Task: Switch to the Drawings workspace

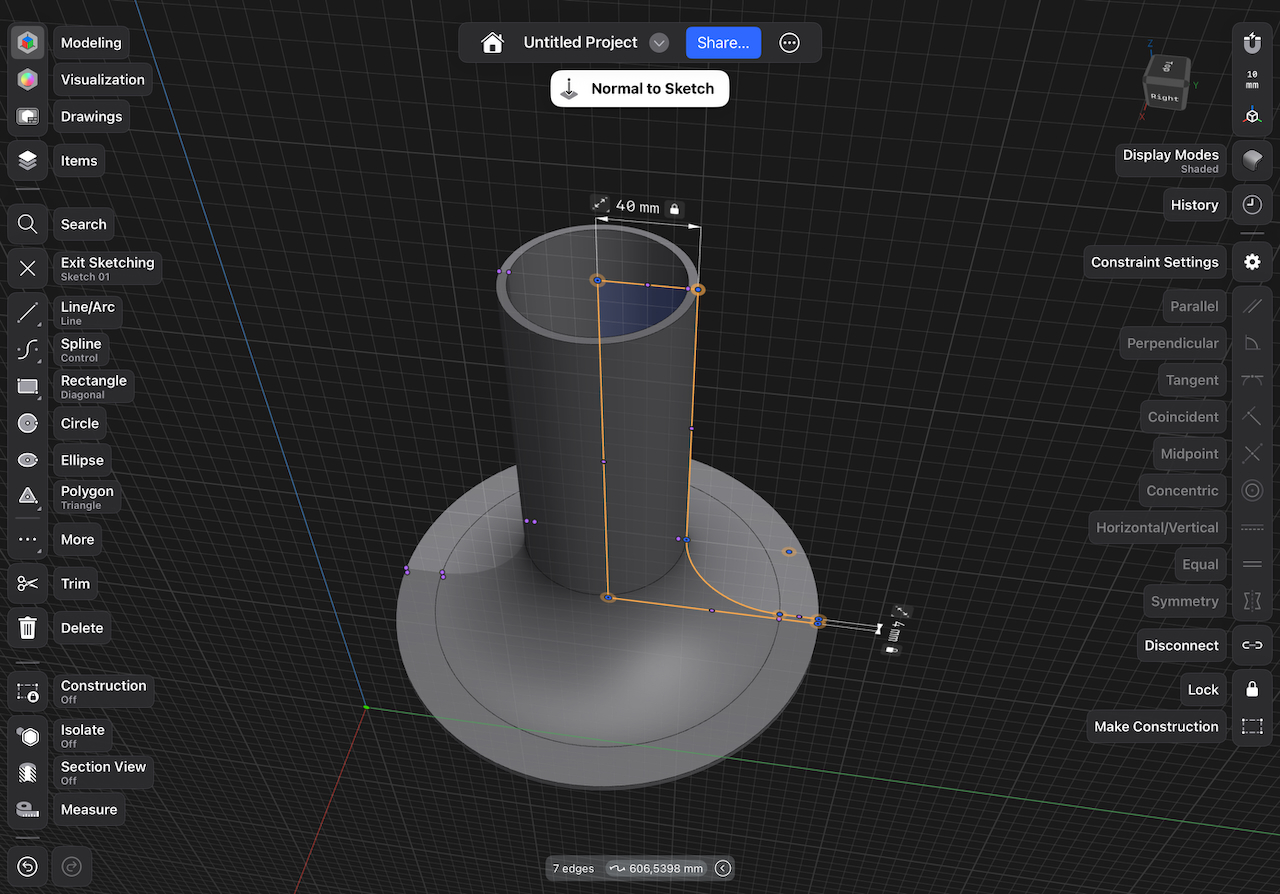Action: (28, 117)
